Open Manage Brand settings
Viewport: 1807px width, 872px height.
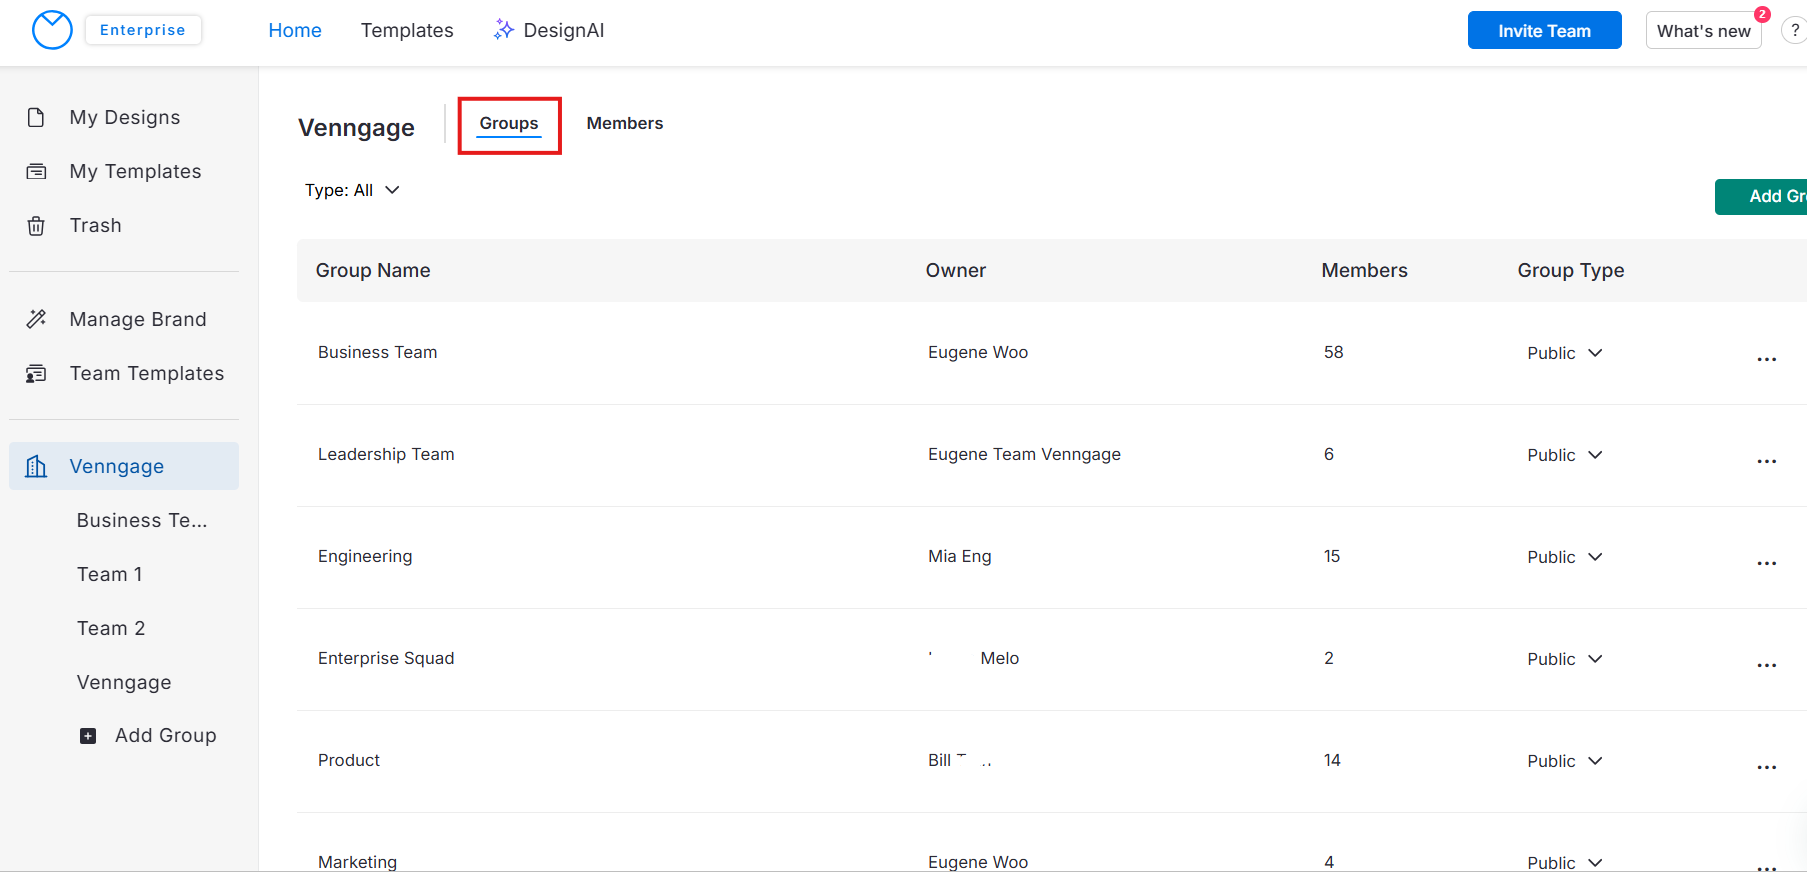tap(137, 319)
